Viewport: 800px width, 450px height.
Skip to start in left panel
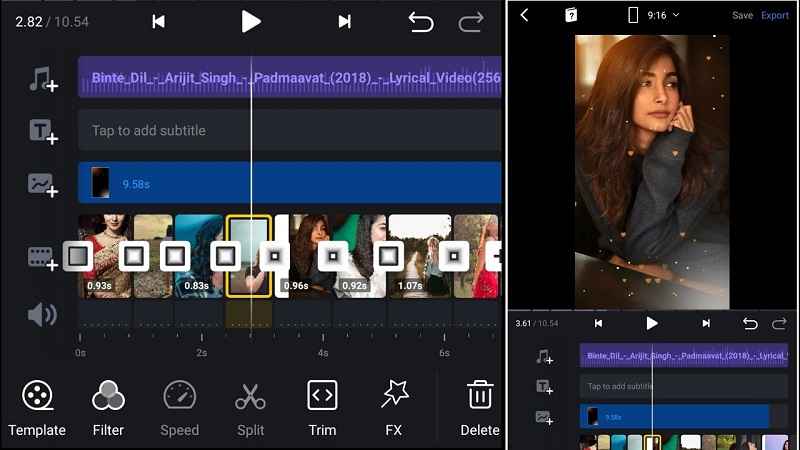(158, 22)
